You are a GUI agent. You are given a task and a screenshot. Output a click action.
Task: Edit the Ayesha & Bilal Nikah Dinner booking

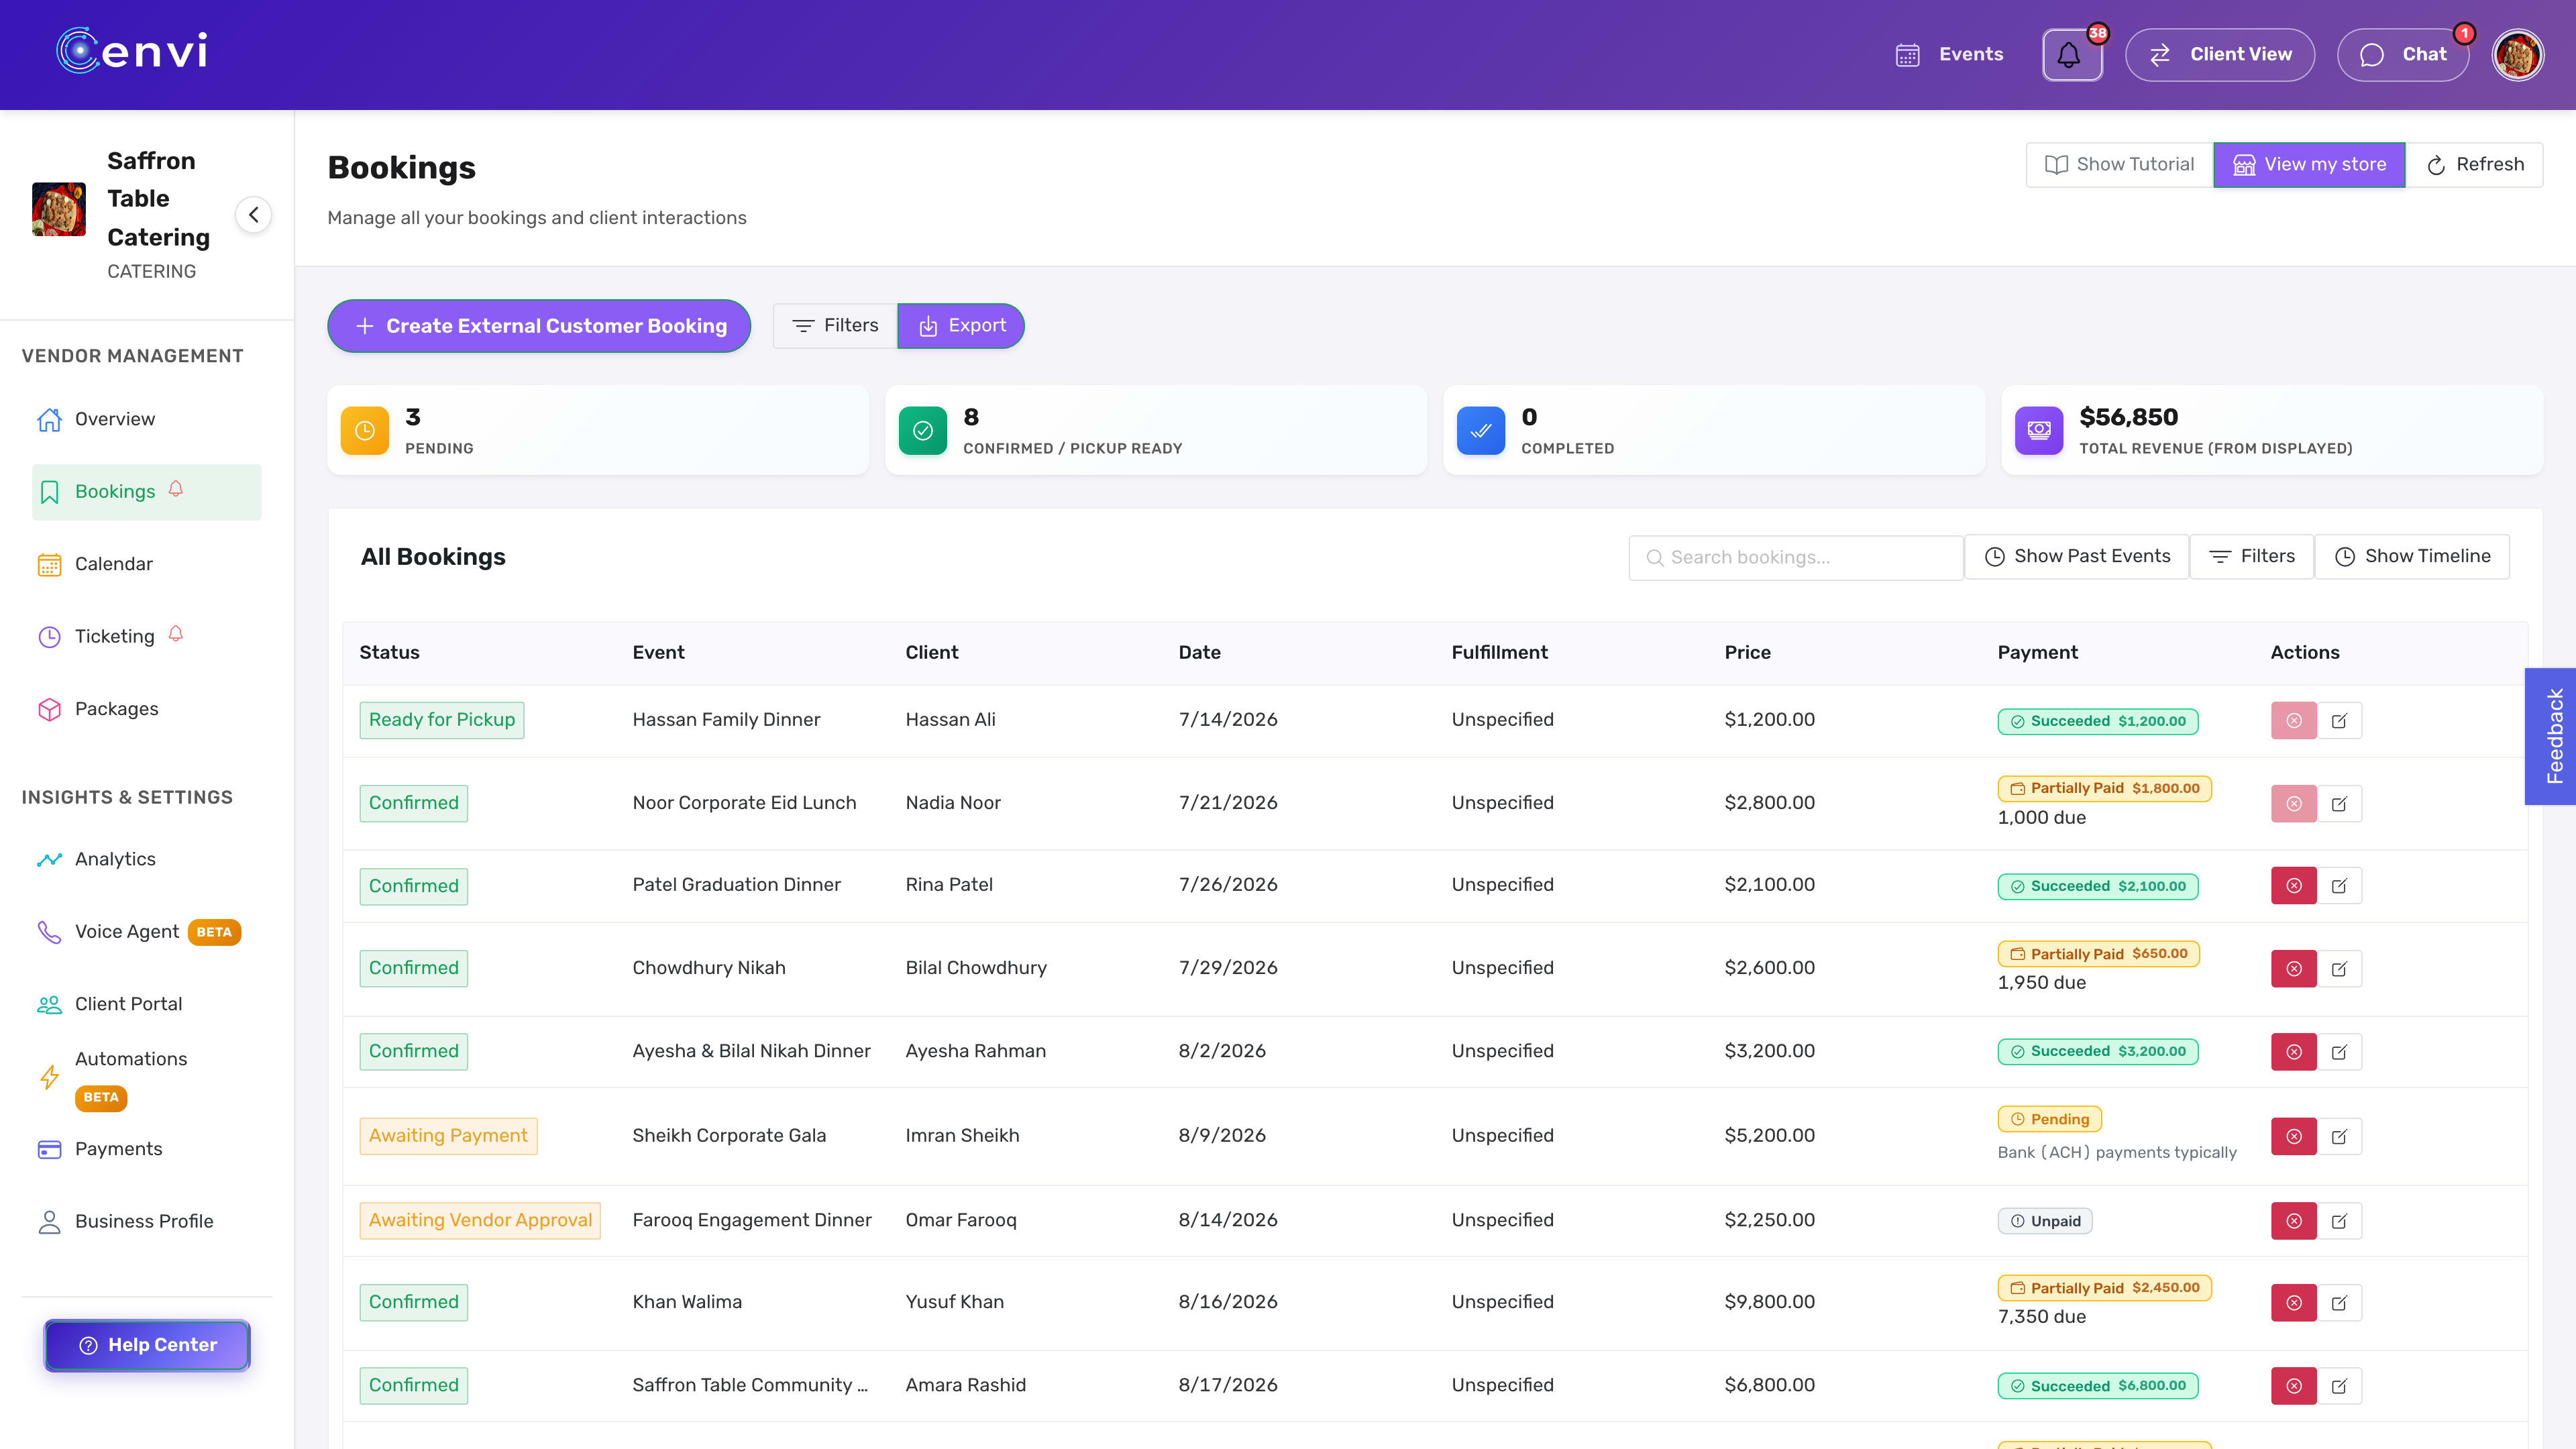[2339, 1052]
